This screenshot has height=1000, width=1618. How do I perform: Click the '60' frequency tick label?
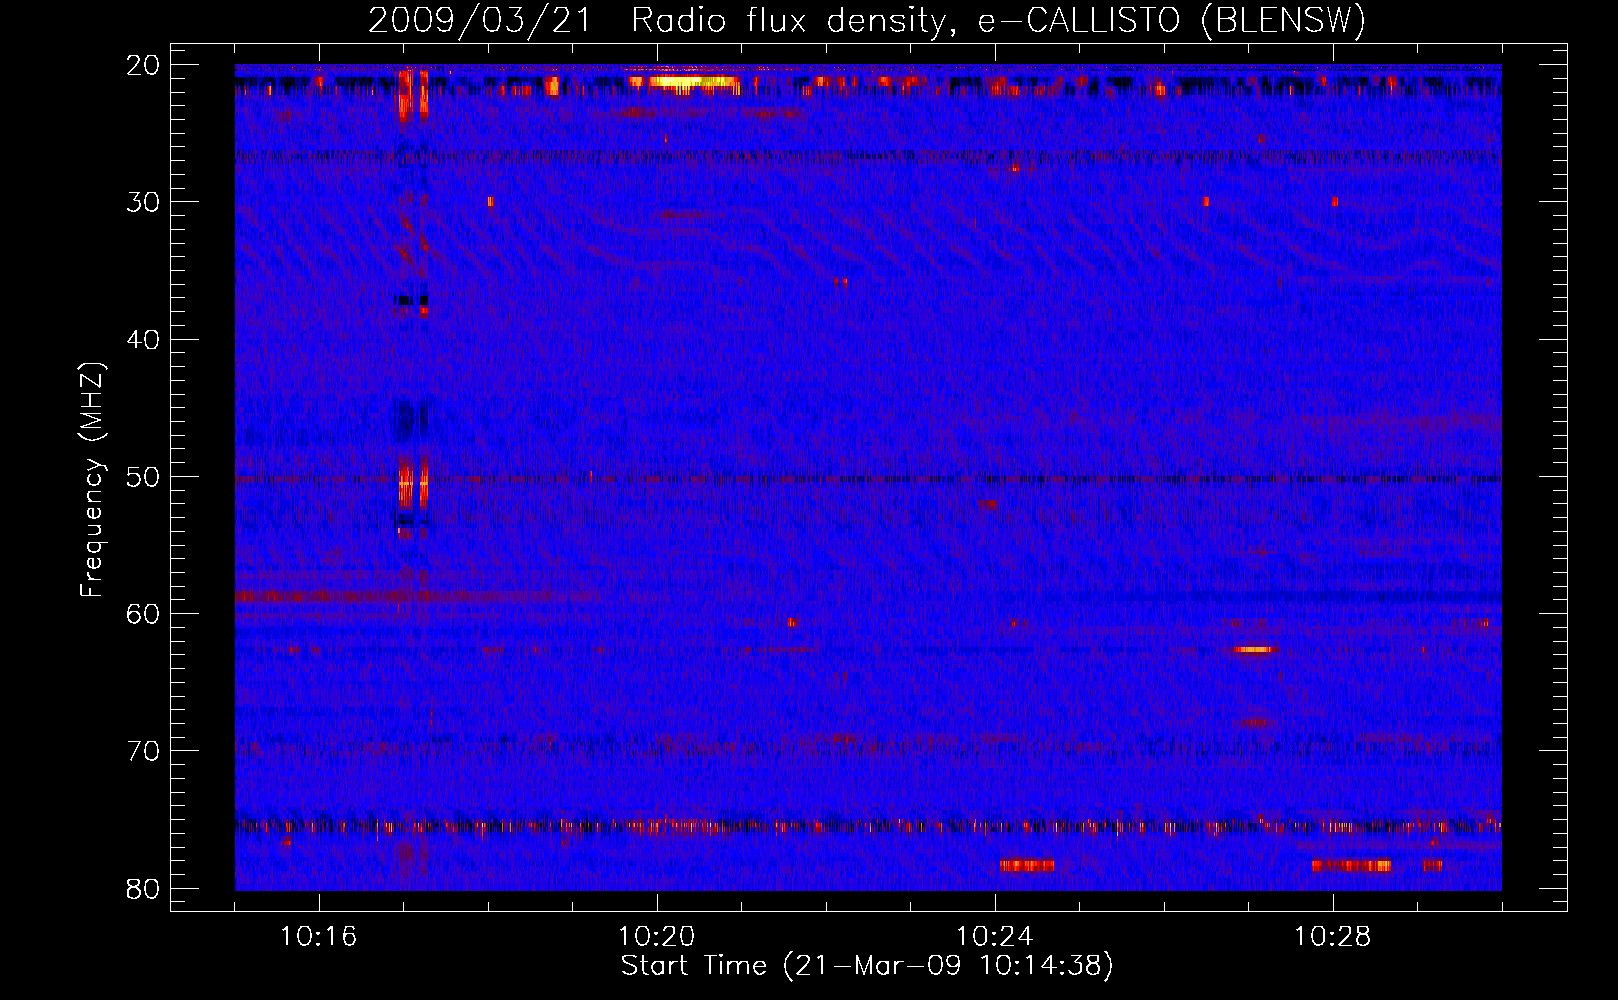click(143, 614)
